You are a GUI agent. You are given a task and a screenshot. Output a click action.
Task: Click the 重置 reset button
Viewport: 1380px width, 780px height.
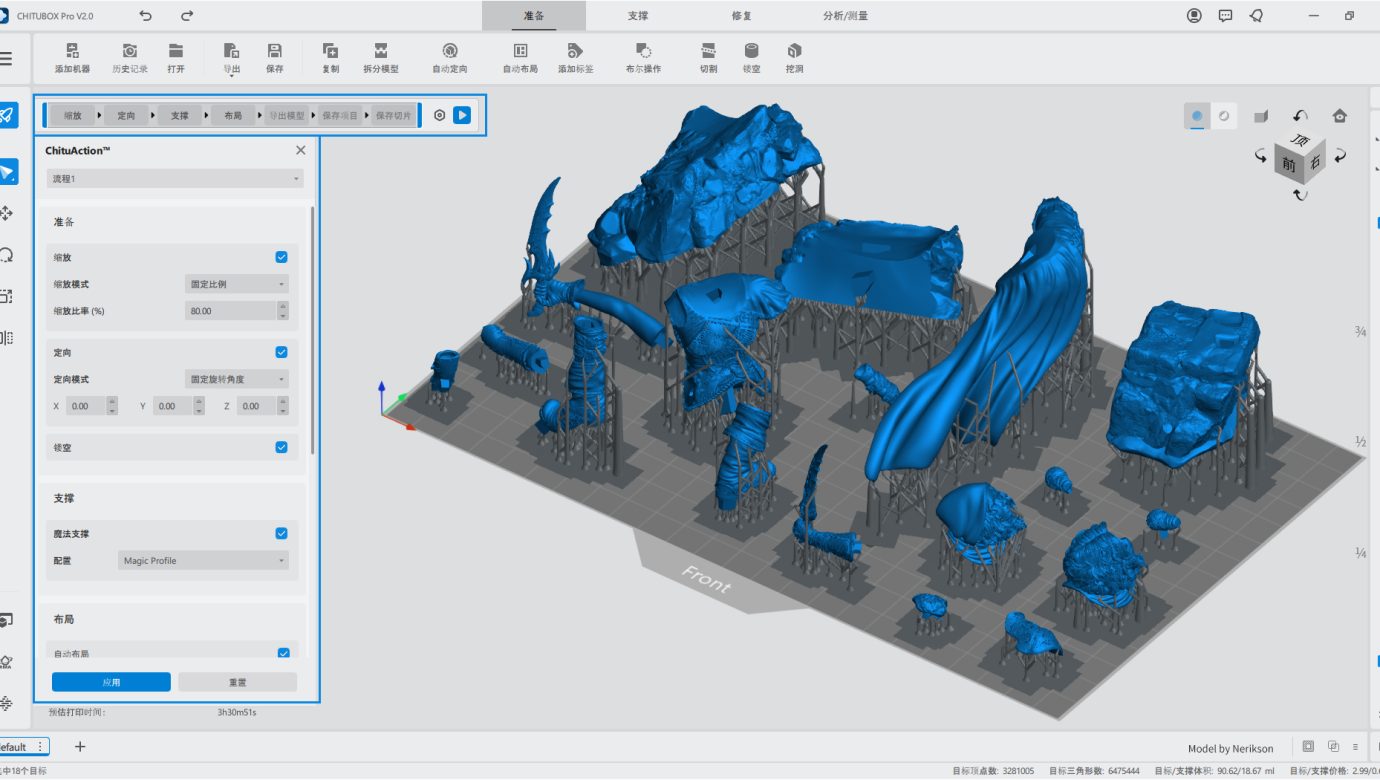(237, 682)
